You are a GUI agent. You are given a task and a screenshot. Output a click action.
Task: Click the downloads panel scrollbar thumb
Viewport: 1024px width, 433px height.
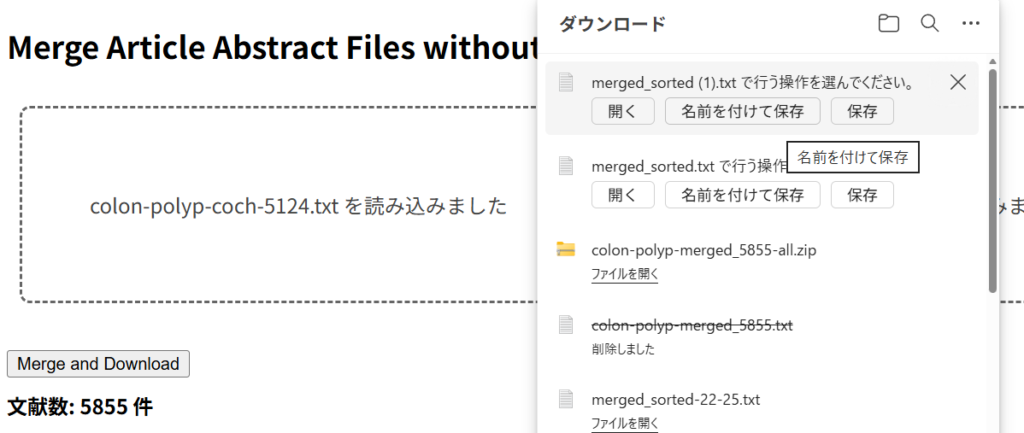click(992, 180)
